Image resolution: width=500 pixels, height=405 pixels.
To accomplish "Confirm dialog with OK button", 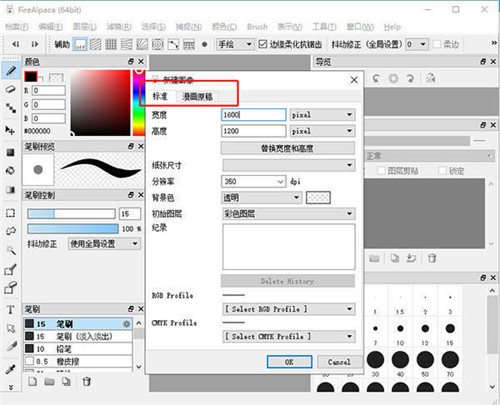I will click(289, 362).
